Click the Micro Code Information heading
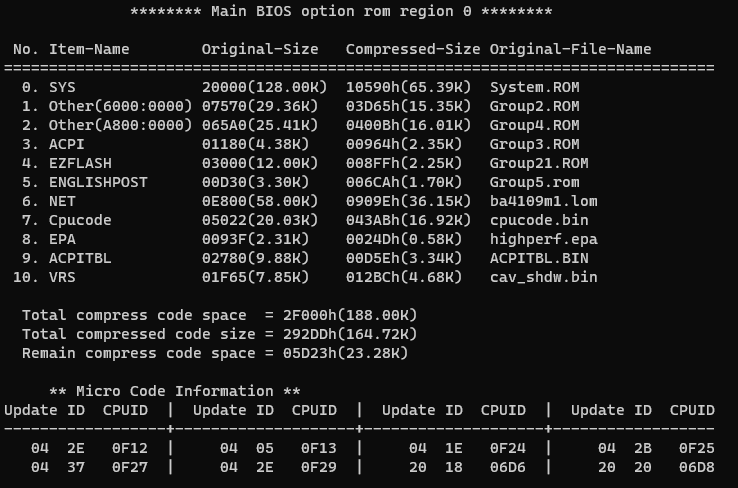 pos(174,391)
